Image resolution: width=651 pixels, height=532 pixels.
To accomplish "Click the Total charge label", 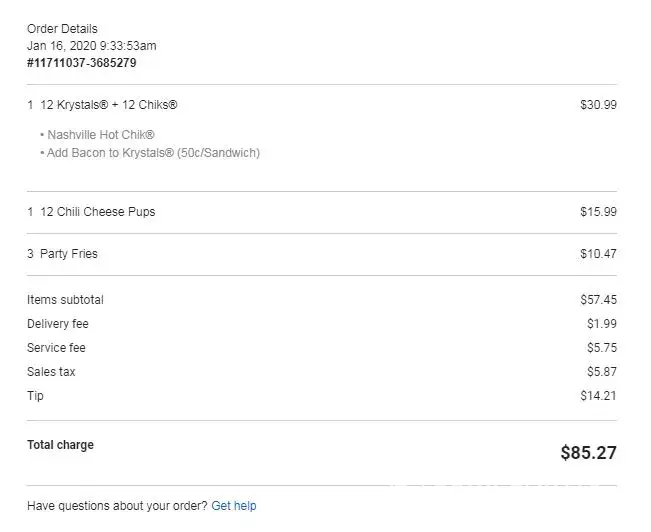I will click(x=60, y=445).
